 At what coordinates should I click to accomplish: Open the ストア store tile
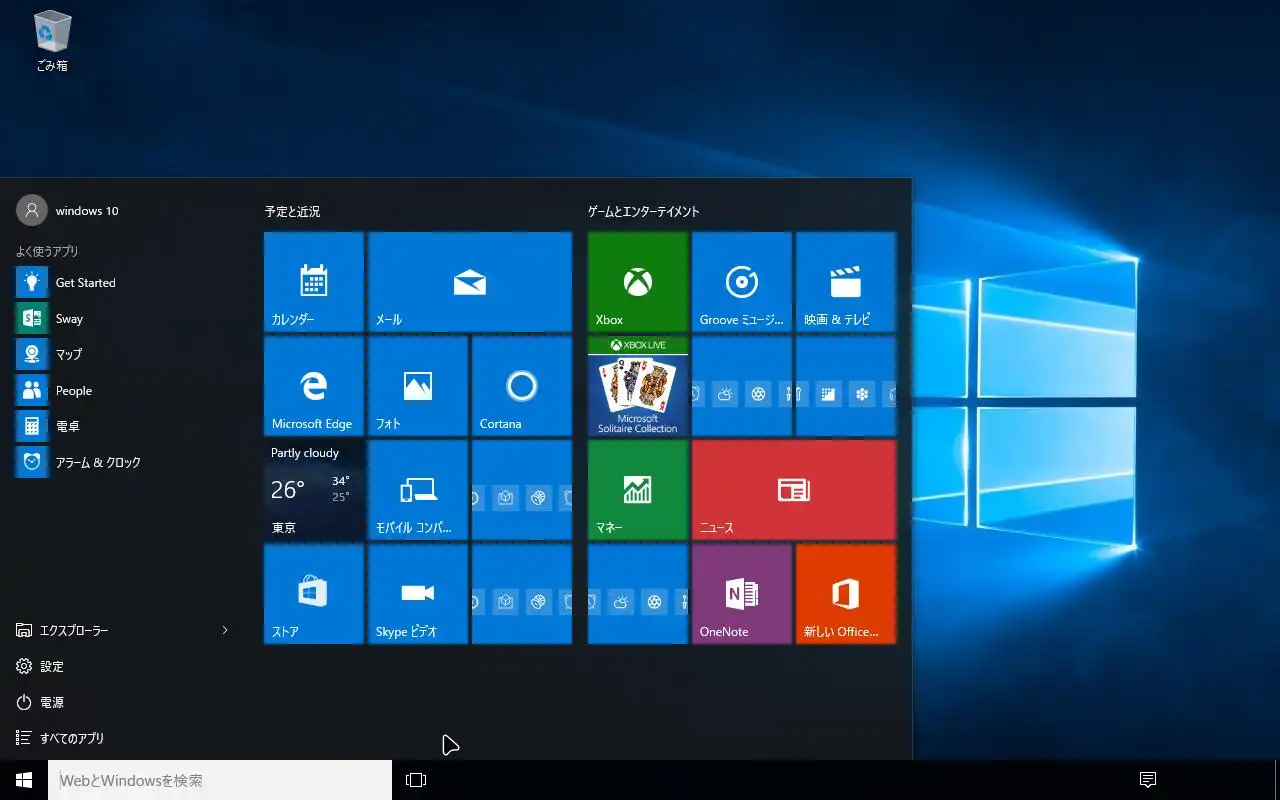[314, 594]
